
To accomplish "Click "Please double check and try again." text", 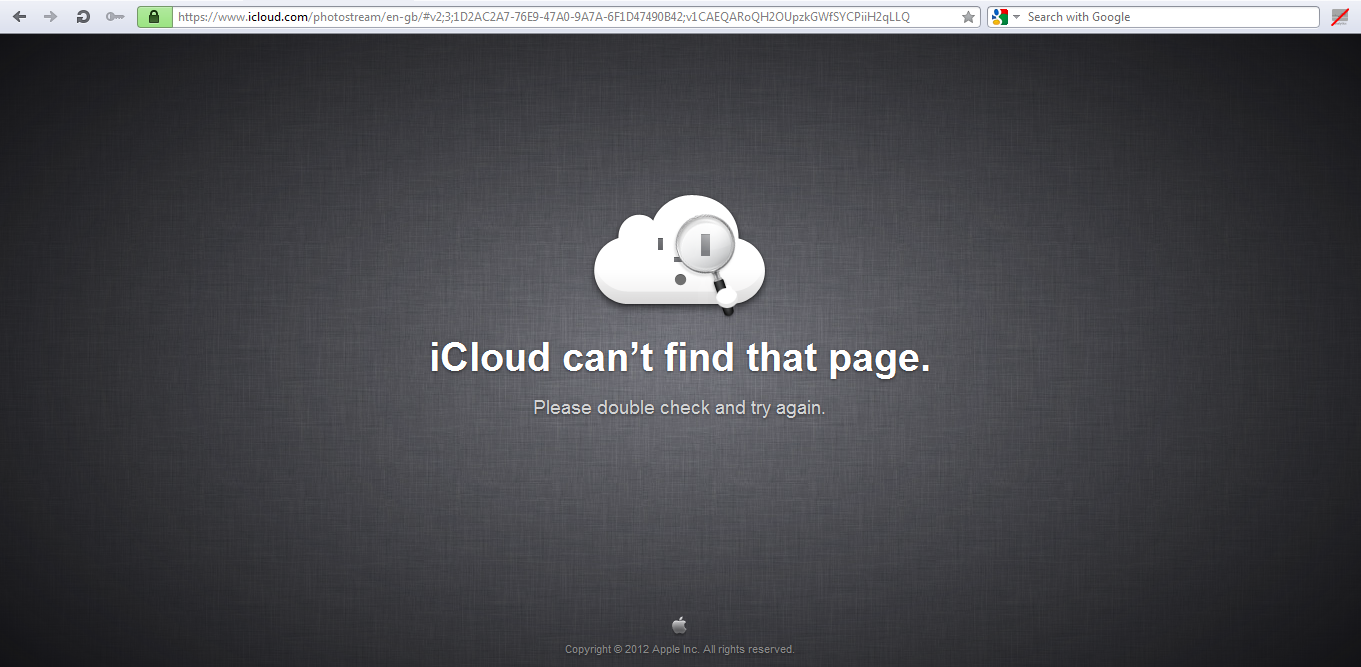I will pos(680,408).
